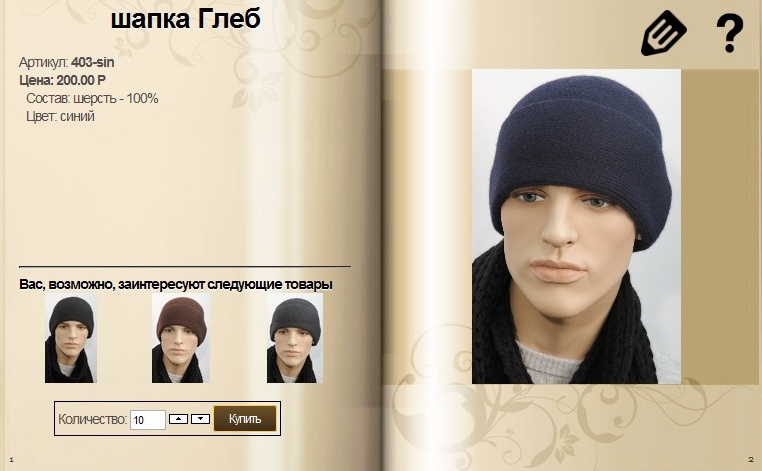Click the recommended products heading

click(176, 284)
